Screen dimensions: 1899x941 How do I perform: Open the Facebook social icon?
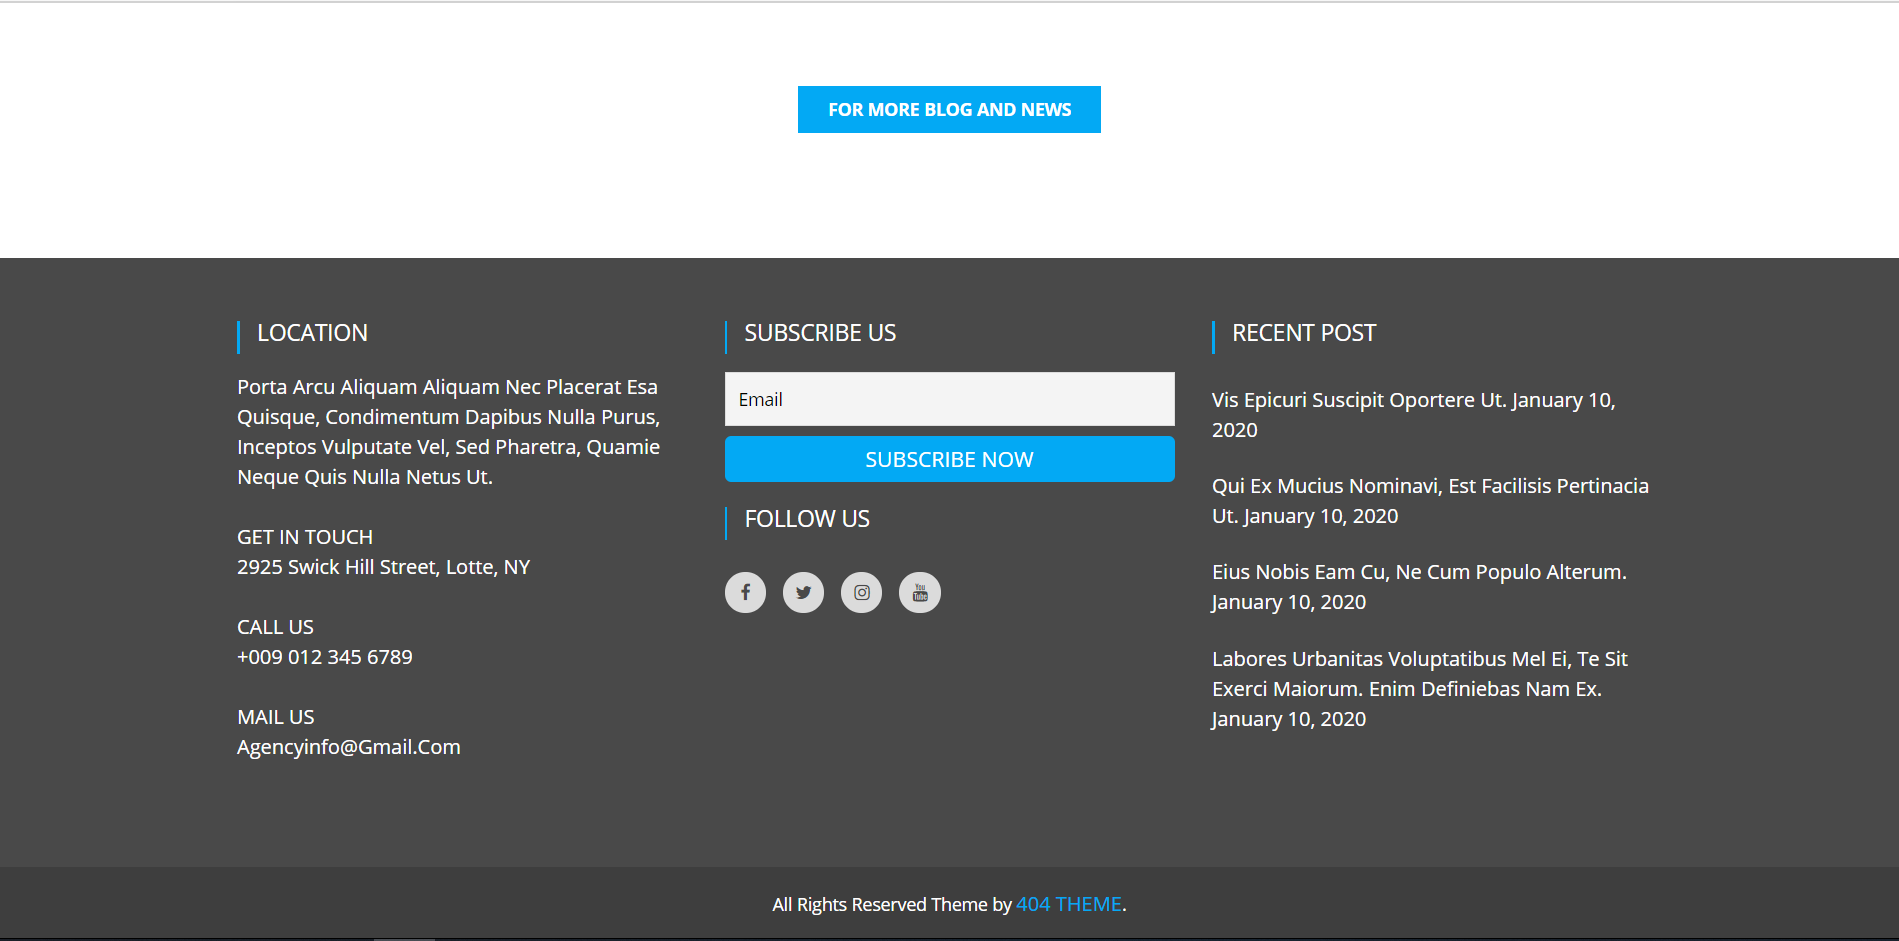pyautogui.click(x=745, y=592)
